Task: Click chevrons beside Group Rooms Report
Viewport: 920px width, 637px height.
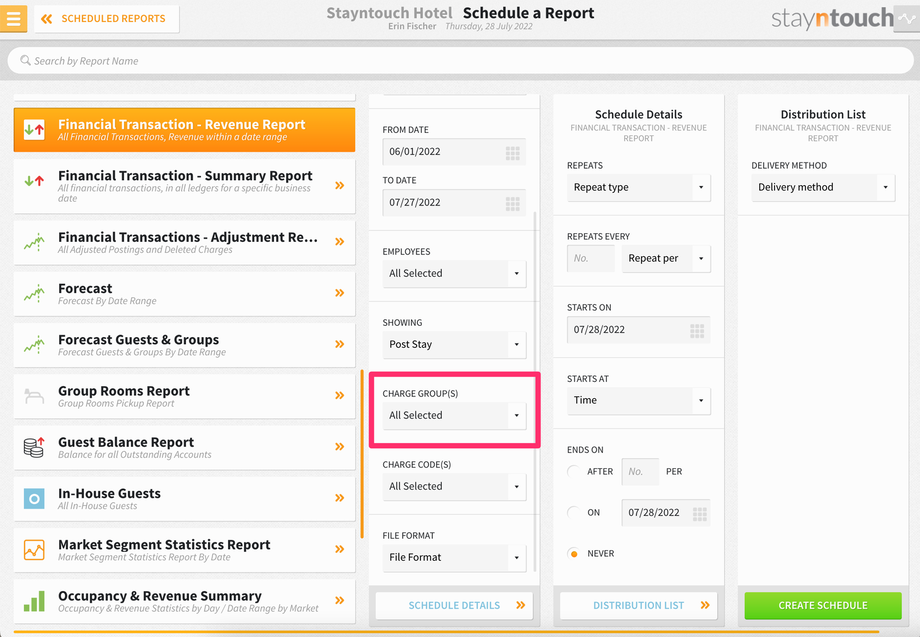Action: 340,395
